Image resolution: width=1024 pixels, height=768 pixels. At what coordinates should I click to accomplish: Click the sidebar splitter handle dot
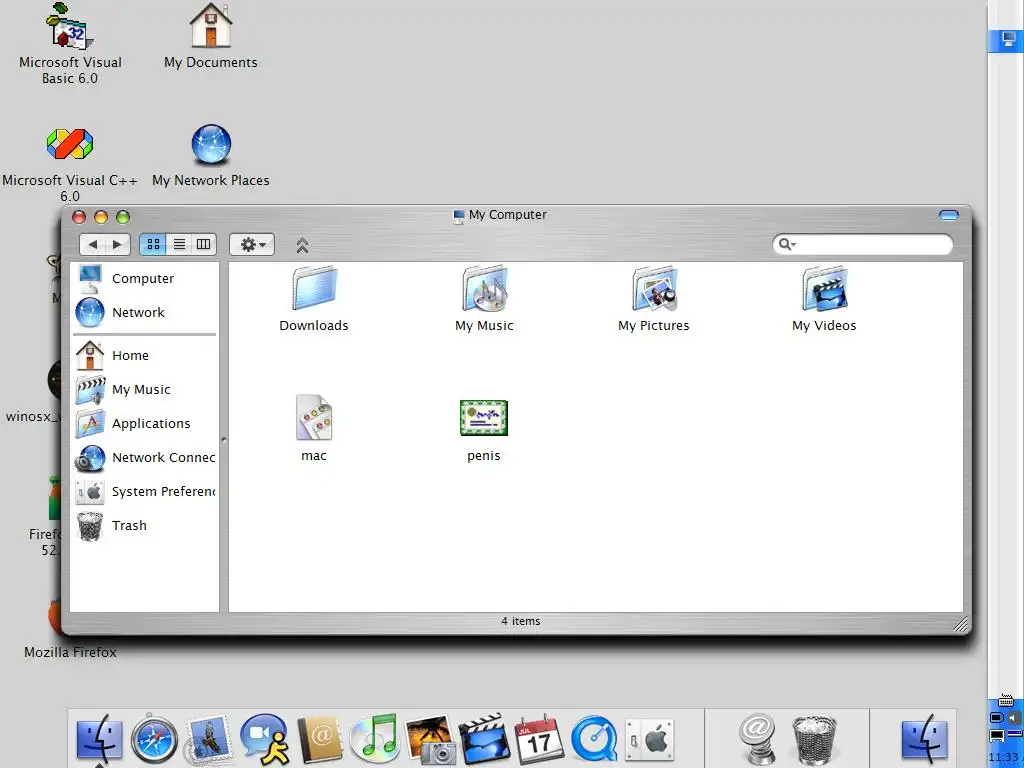pyautogui.click(x=224, y=440)
